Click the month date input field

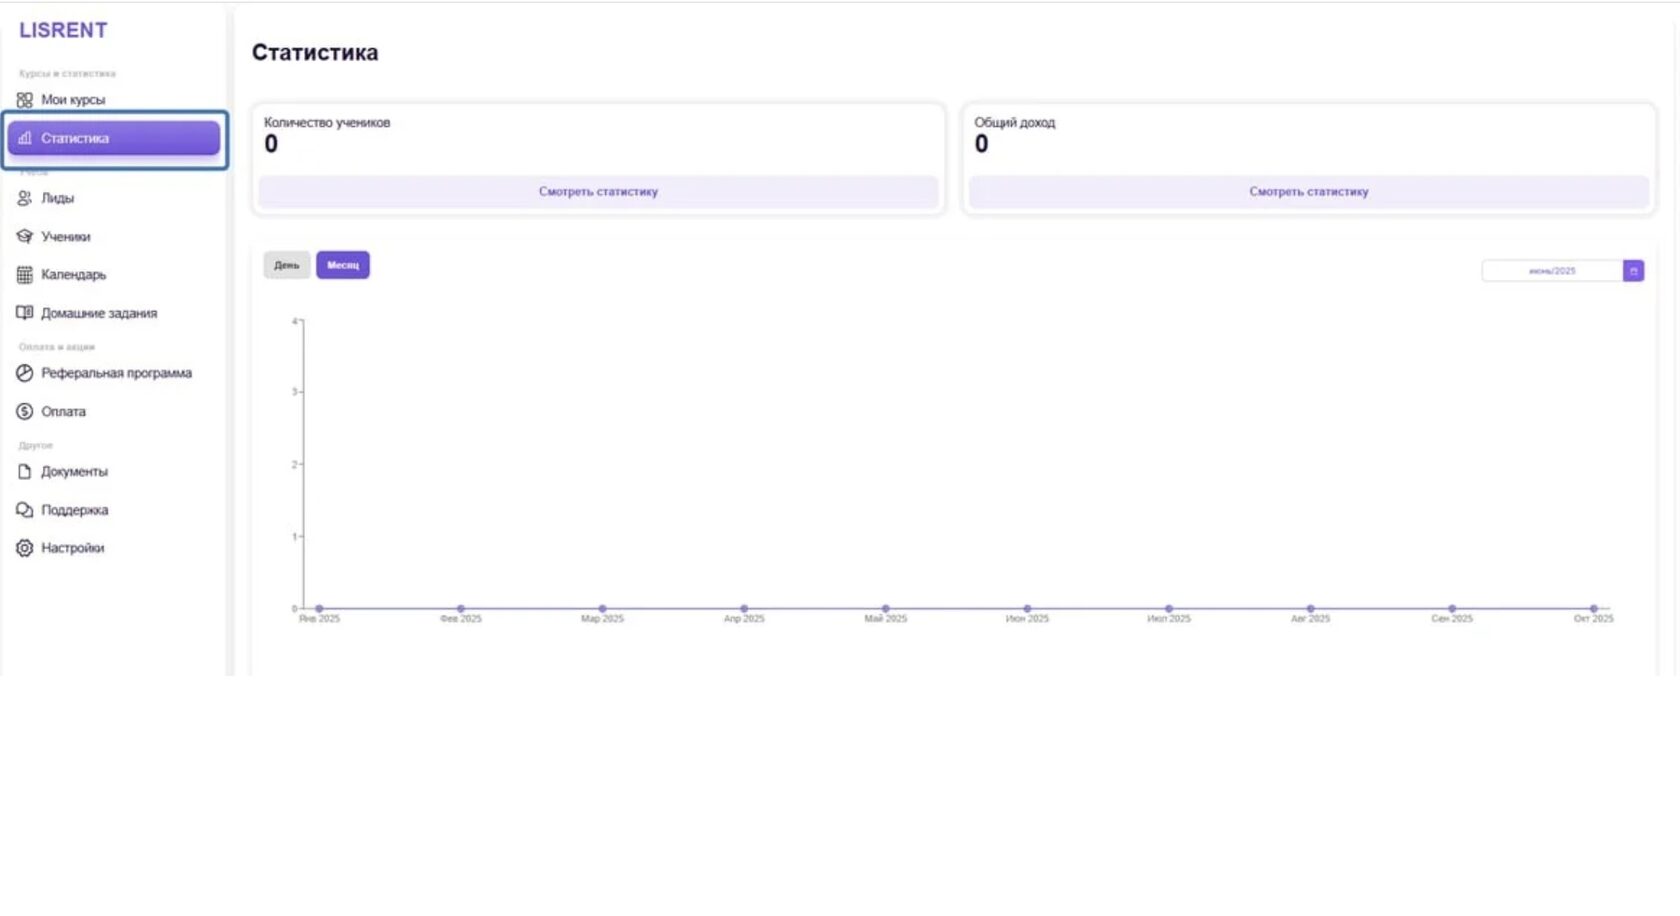[1552, 271]
